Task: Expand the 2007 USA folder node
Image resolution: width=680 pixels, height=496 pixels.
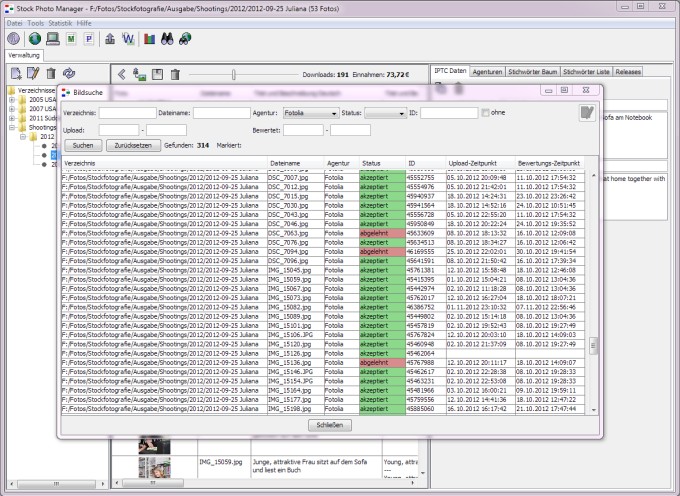Action: click(12, 109)
